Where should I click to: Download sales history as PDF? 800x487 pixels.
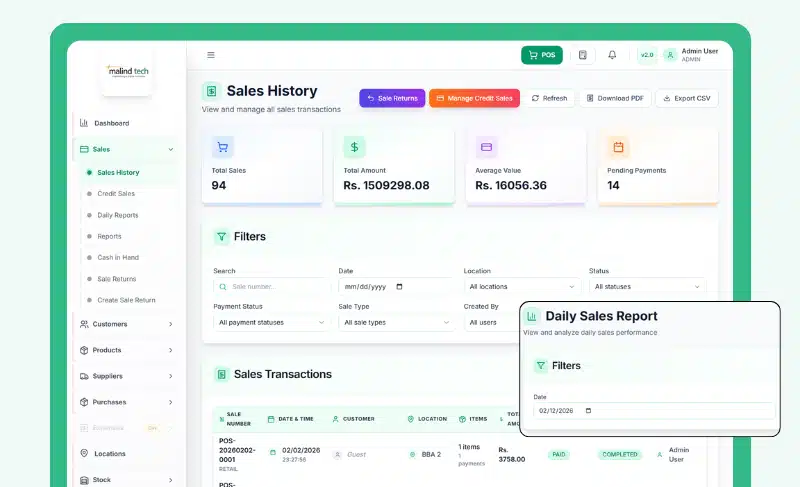(x=615, y=98)
